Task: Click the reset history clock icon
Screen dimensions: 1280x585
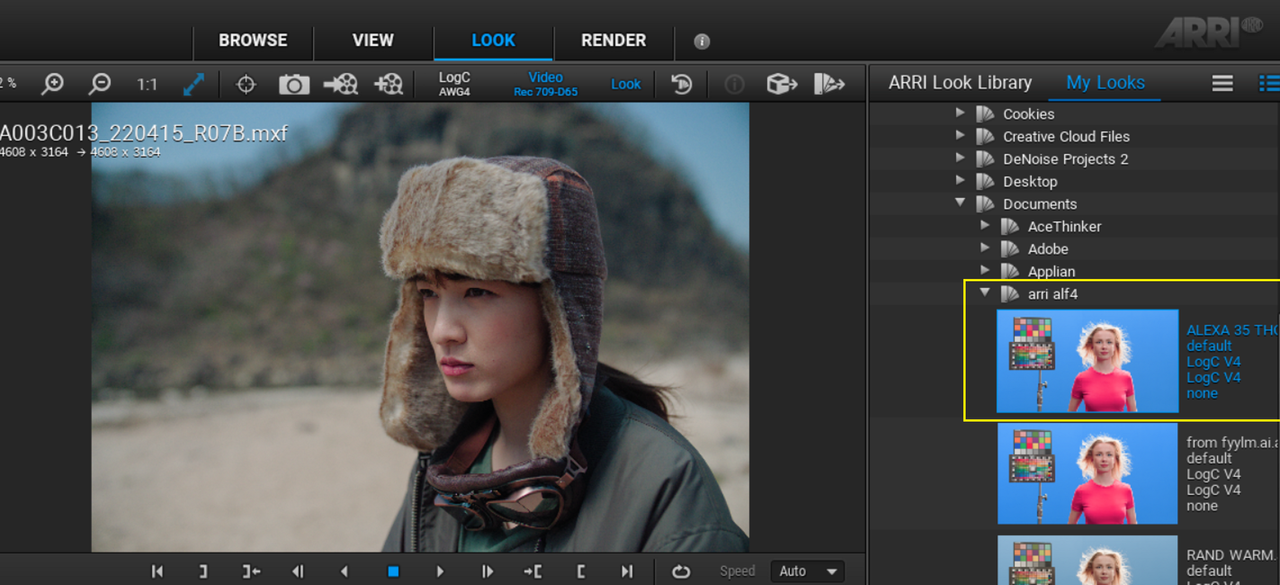Action: 682,84
